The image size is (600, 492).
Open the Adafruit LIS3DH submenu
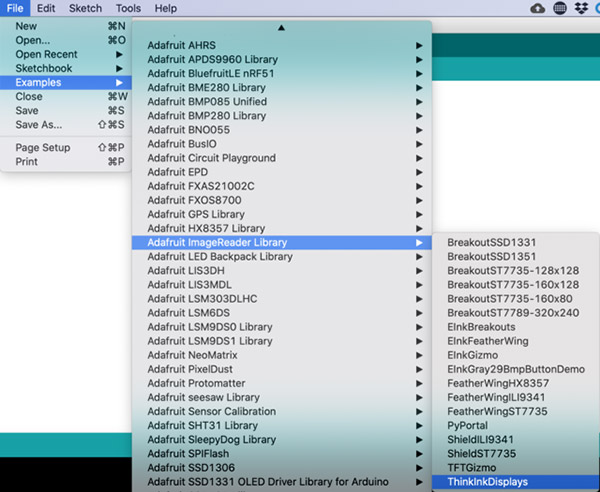point(282,270)
